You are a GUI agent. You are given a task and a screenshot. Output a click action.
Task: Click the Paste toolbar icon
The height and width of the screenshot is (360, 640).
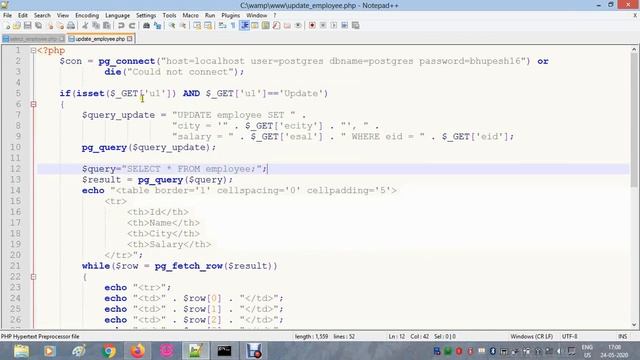(107, 26)
